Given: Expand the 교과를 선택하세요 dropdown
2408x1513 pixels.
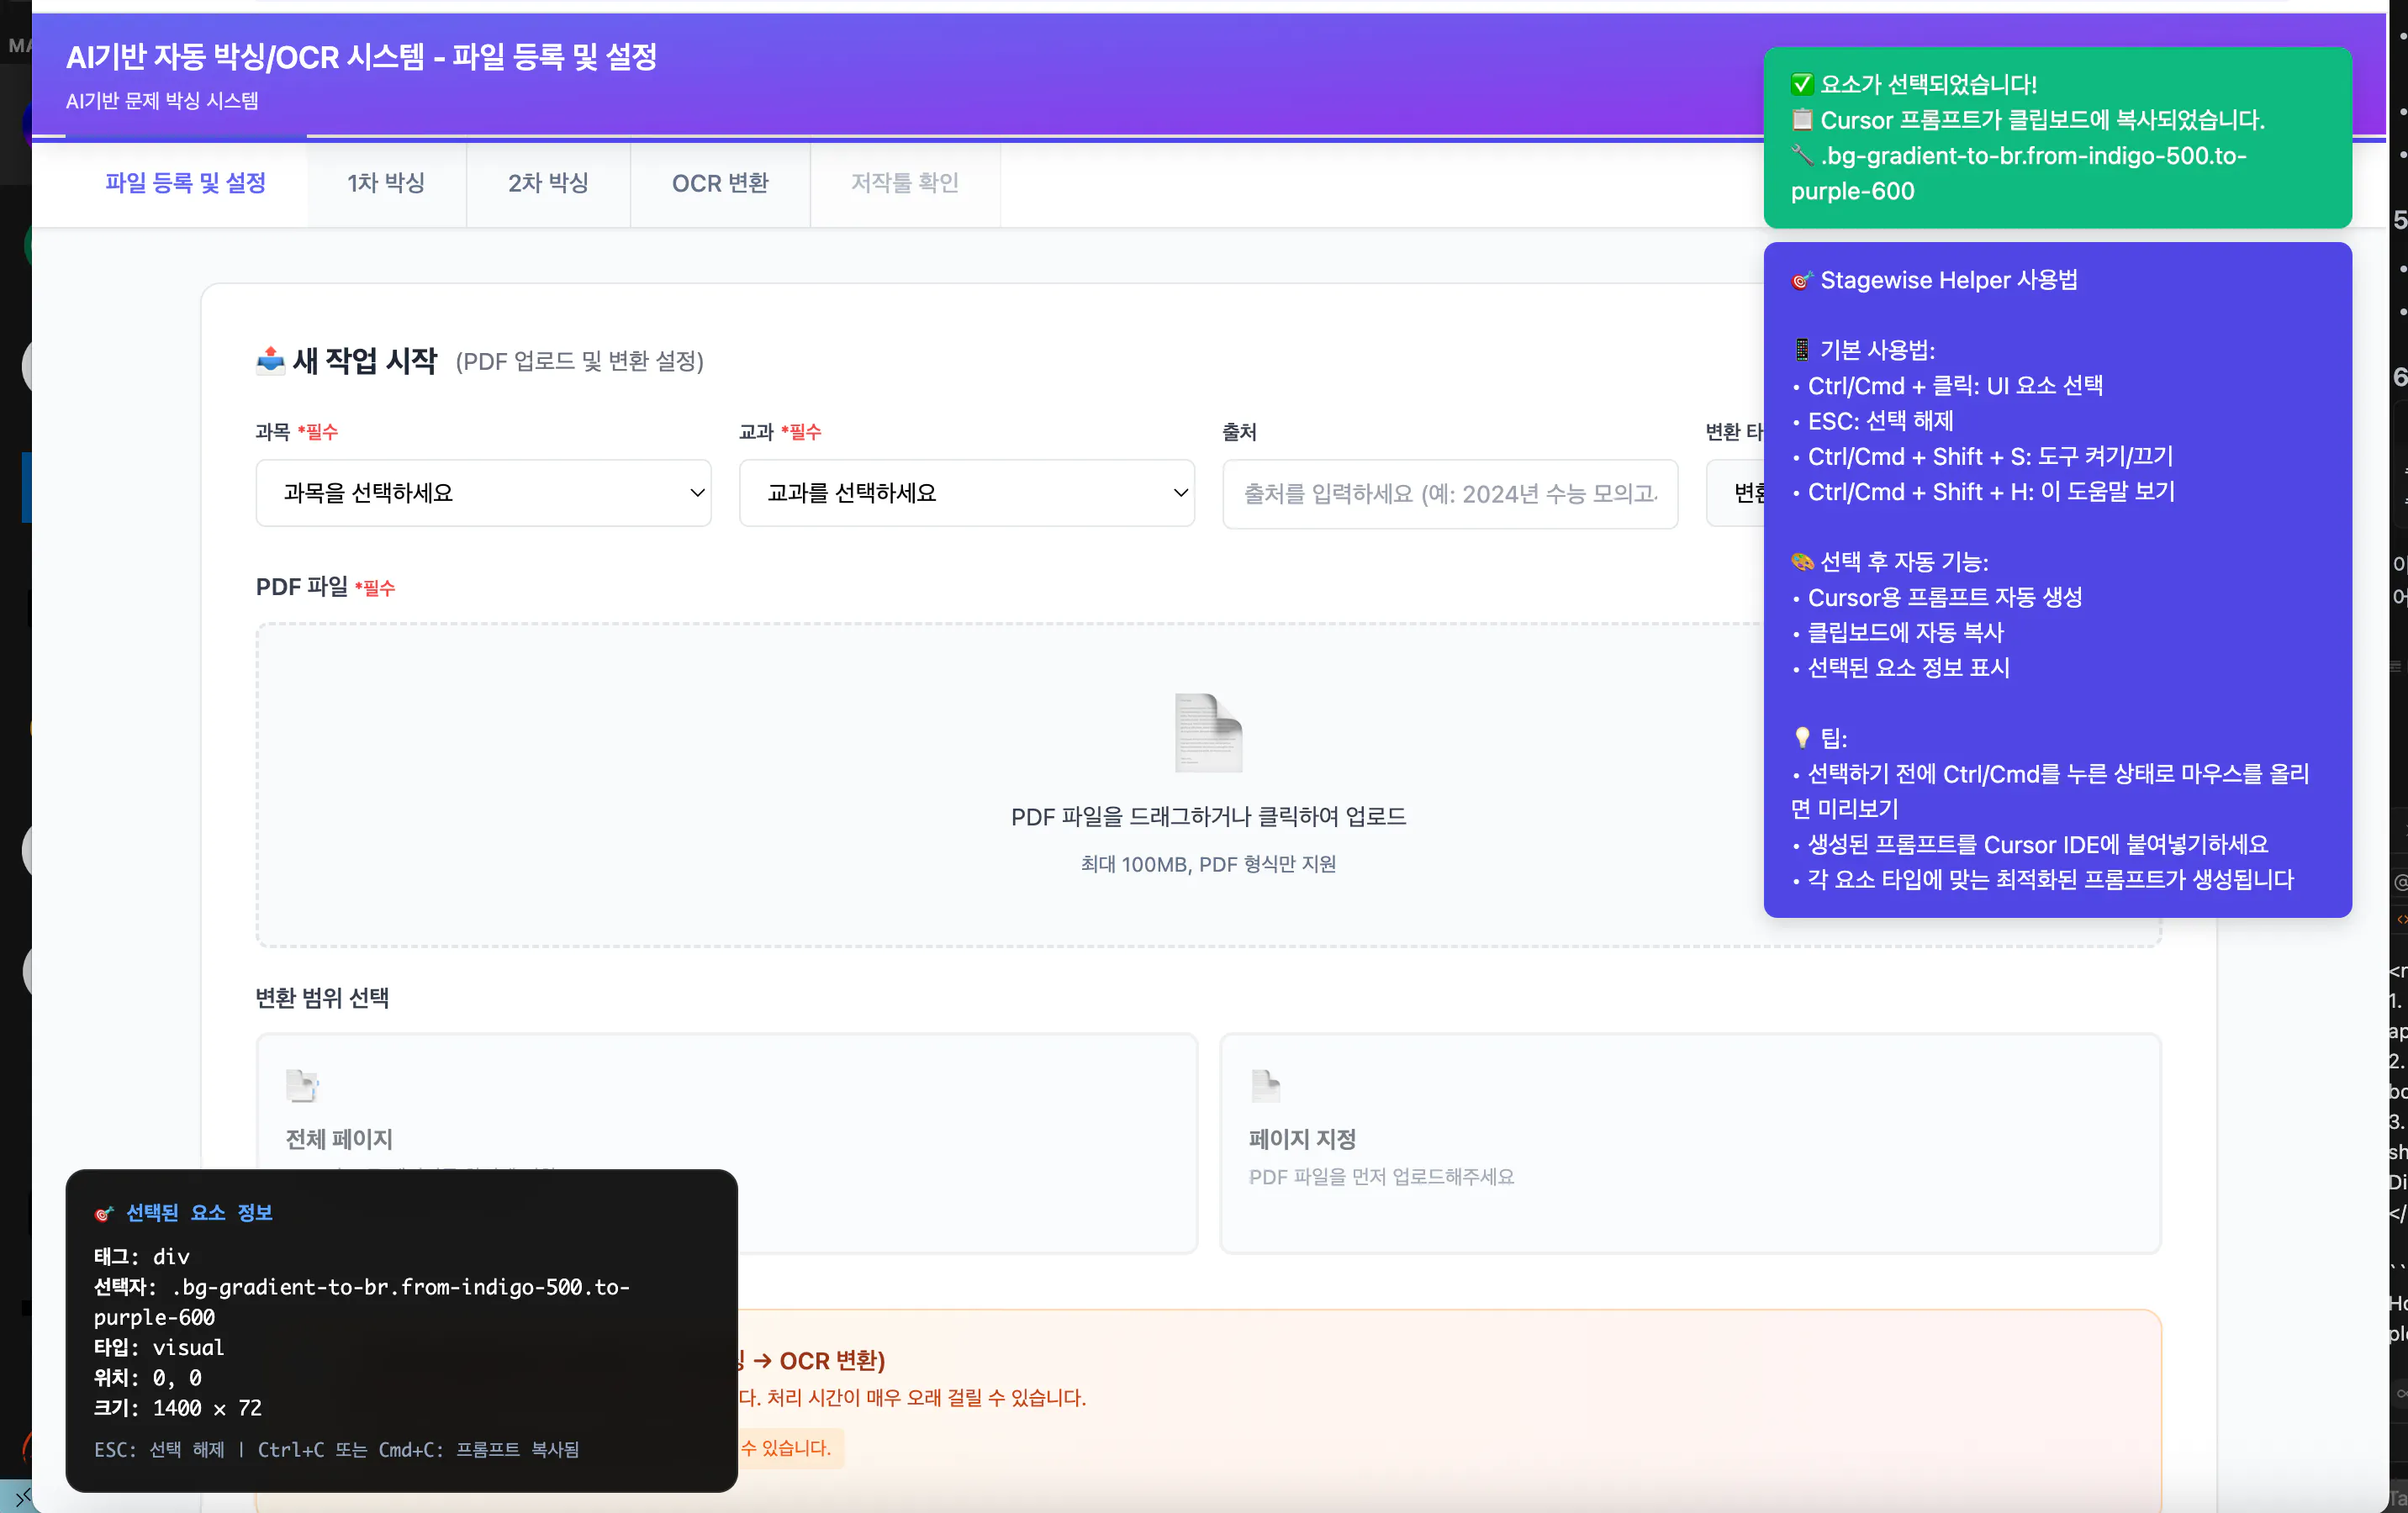Looking at the screenshot, I should click(967, 493).
